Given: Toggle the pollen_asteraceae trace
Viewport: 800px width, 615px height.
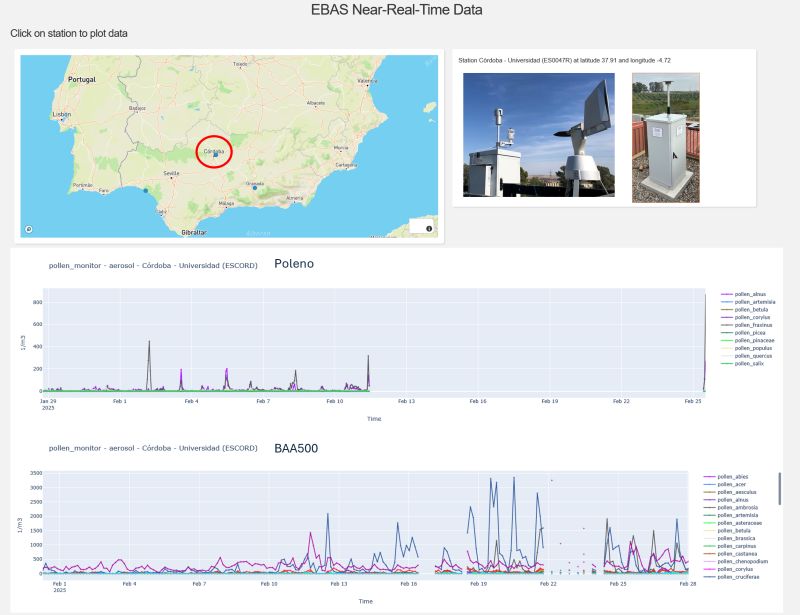Looking at the screenshot, I should tap(733, 523).
